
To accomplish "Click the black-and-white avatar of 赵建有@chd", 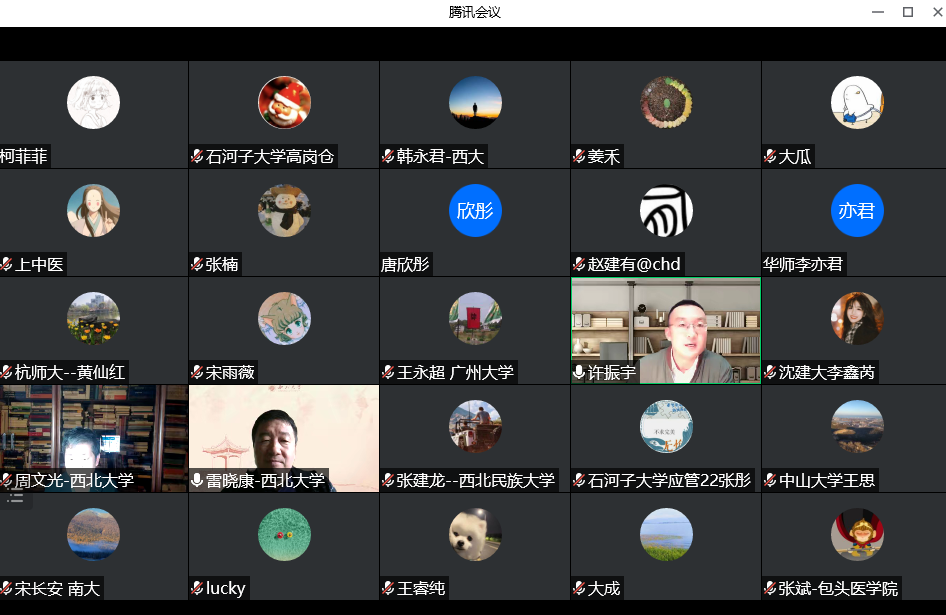I will click(x=666, y=211).
